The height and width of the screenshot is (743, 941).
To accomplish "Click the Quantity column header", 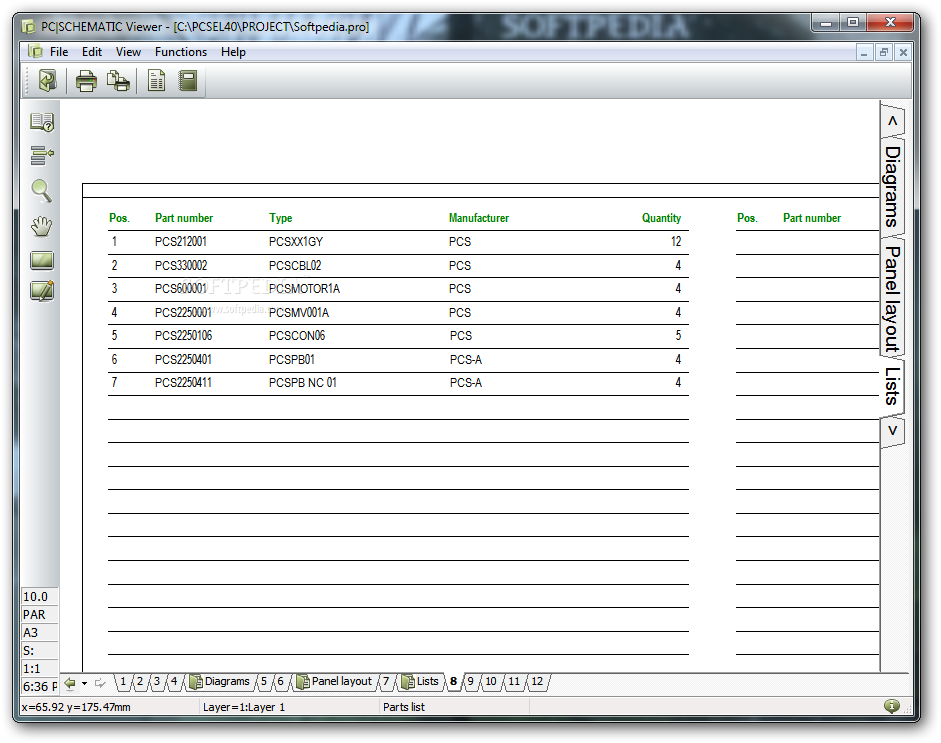I will click(x=661, y=218).
